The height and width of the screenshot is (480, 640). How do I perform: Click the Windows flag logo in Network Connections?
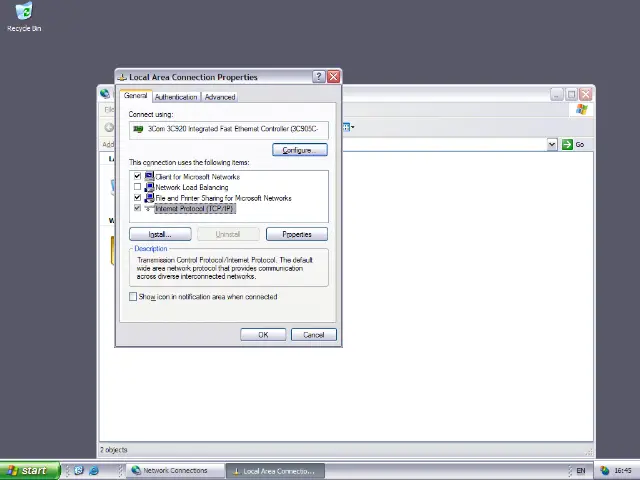pos(582,109)
